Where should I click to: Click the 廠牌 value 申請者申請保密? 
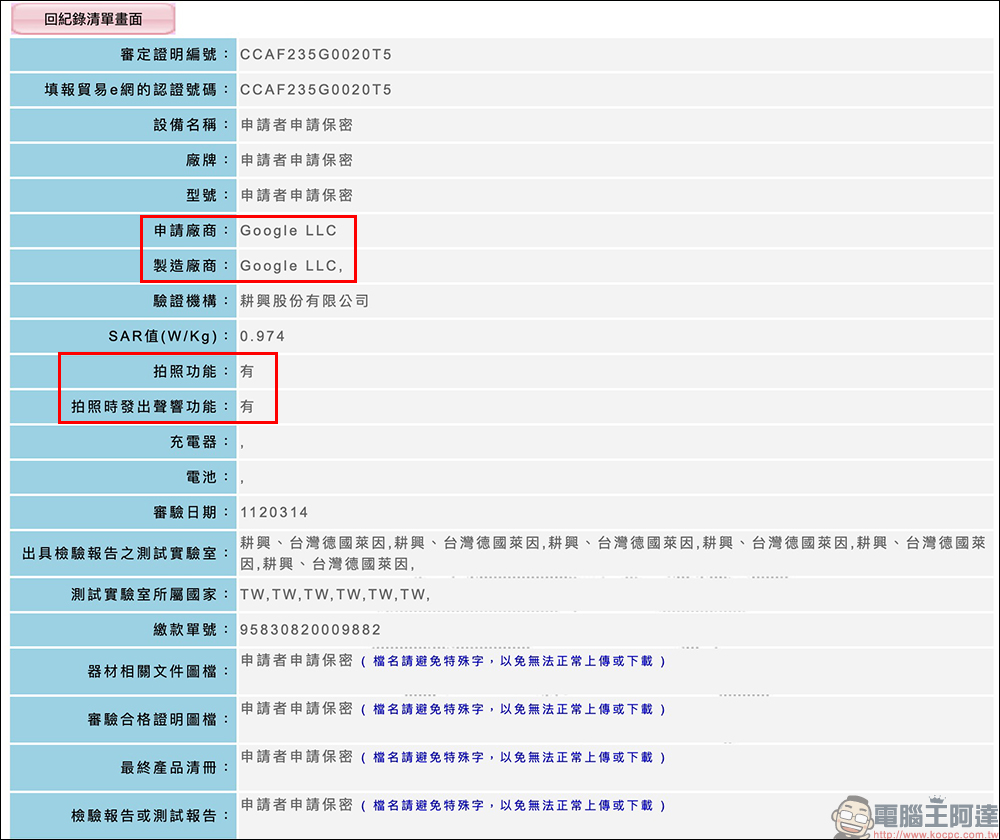pos(297,160)
